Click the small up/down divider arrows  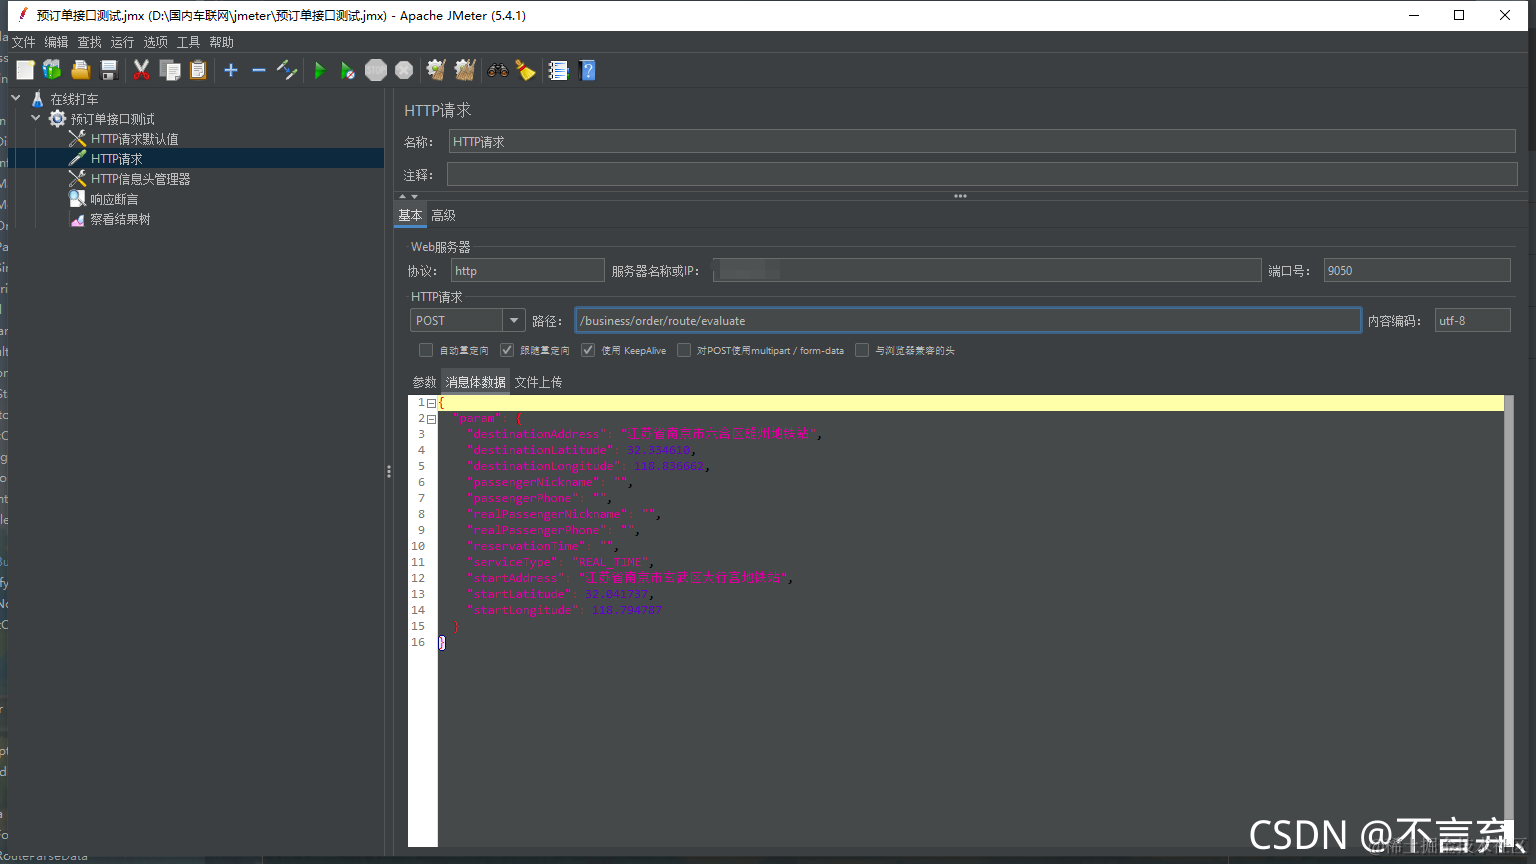click(408, 196)
